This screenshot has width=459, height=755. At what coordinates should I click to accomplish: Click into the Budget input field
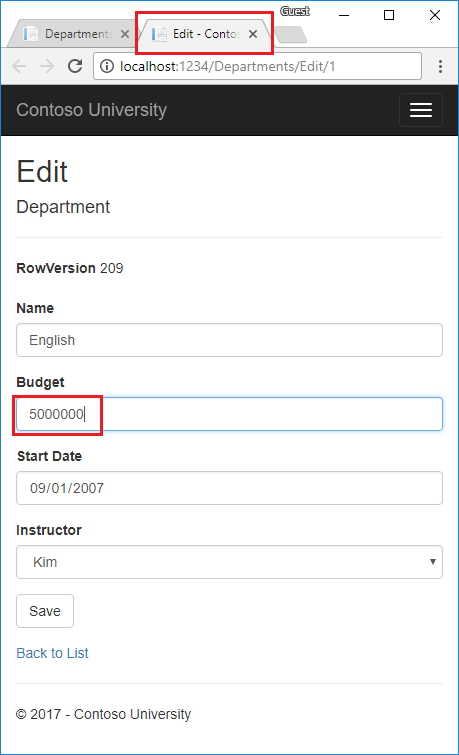point(229,414)
